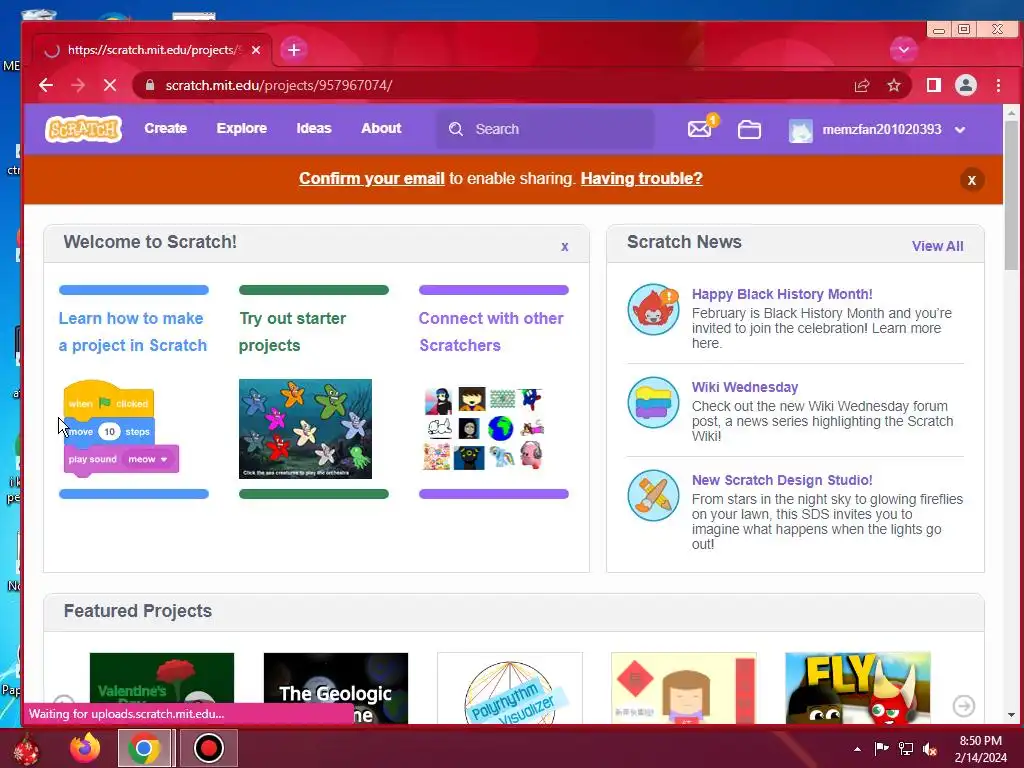The image size is (1024, 768).
Task: Click the page vertical scrollbar thumb
Action: pos(1011,195)
